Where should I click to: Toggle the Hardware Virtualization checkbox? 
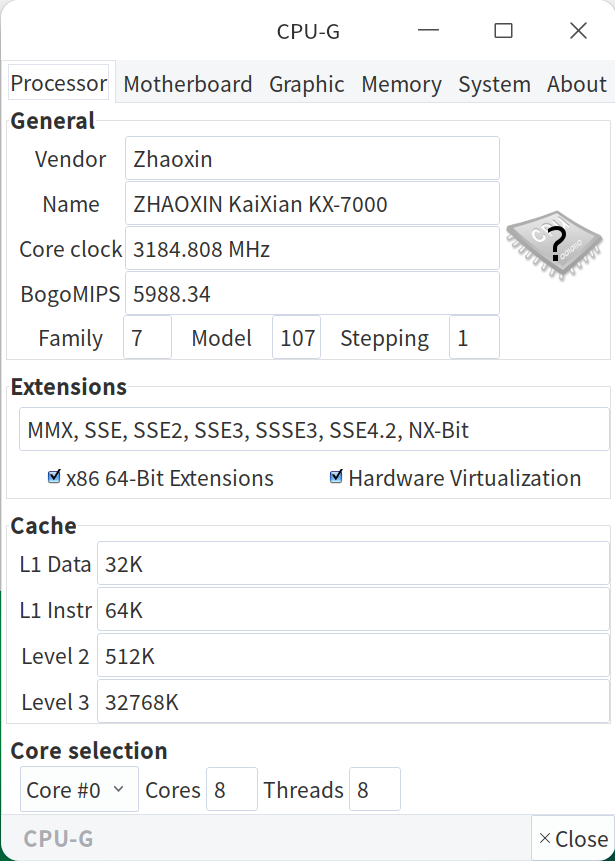tap(337, 478)
